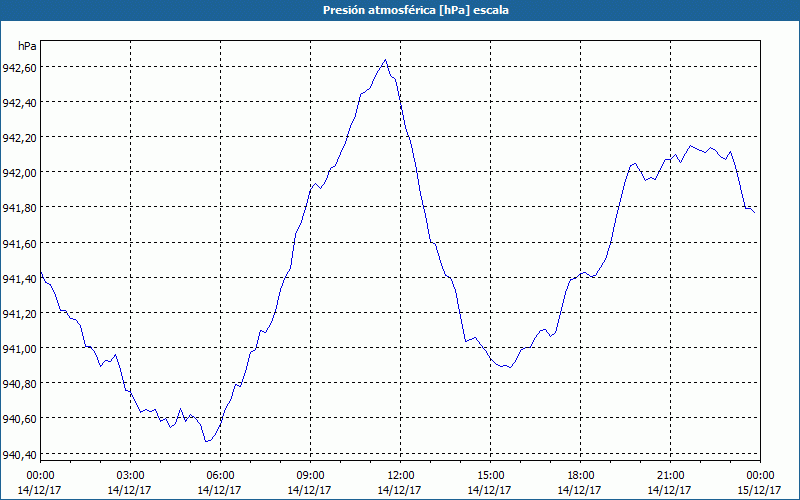Click the 941,60 y-axis value
The width and height of the screenshot is (800, 500).
point(19,243)
